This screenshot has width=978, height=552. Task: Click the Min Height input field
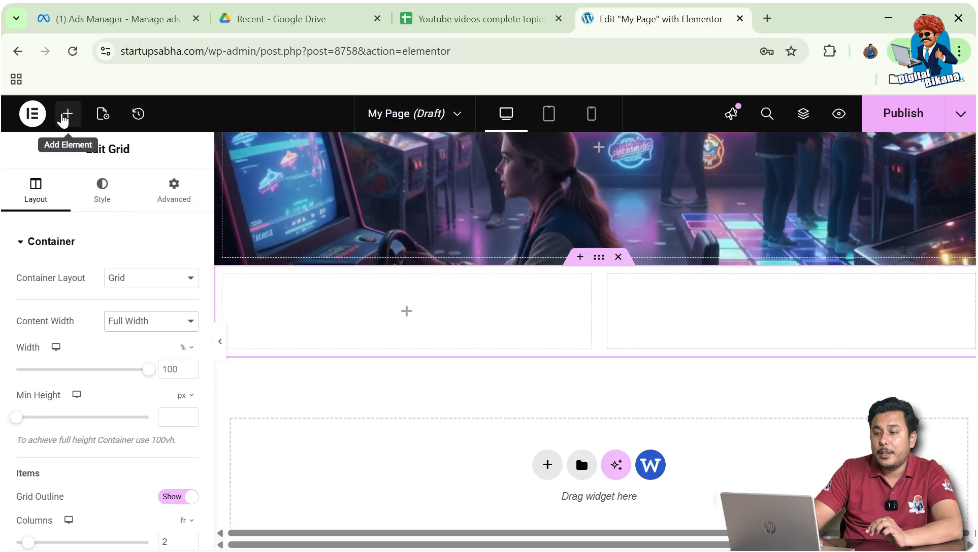coord(178,417)
